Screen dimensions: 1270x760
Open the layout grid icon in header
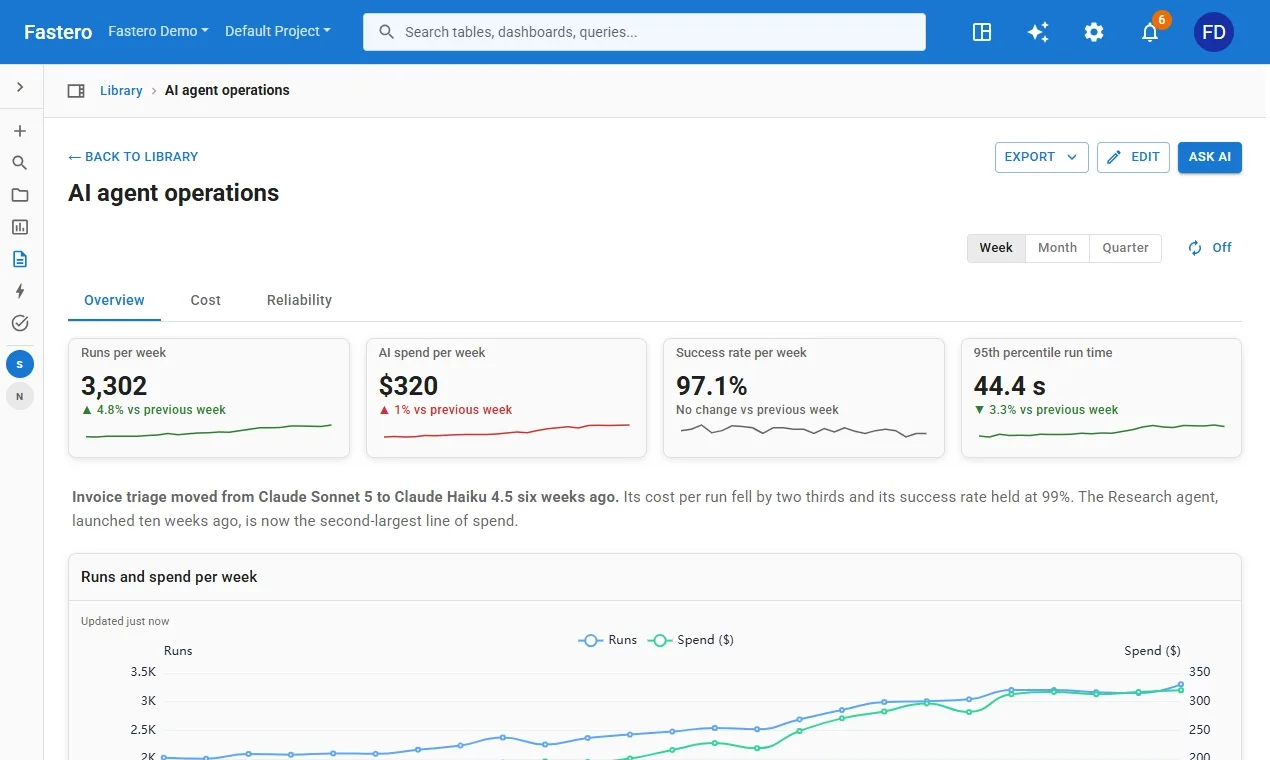pos(982,32)
